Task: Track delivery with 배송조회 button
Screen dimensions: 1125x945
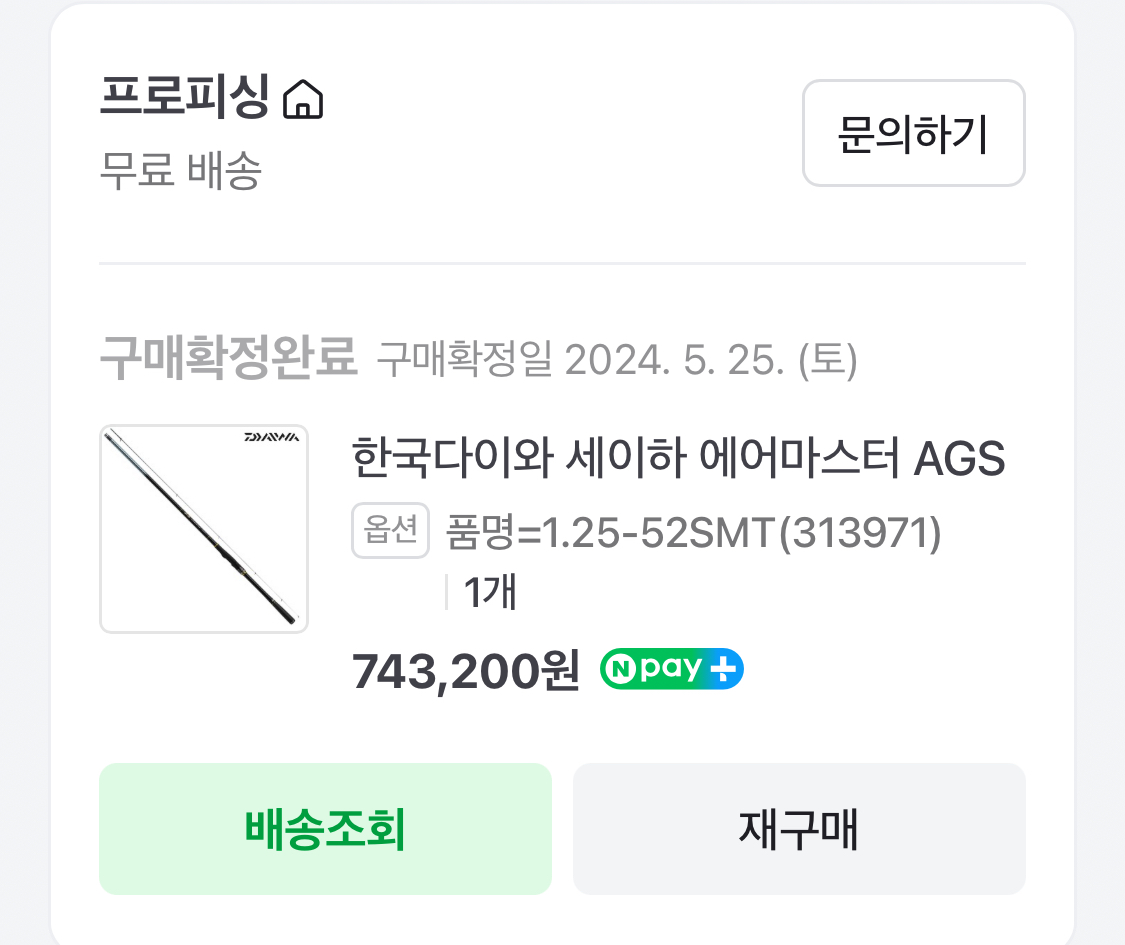Action: coord(325,829)
